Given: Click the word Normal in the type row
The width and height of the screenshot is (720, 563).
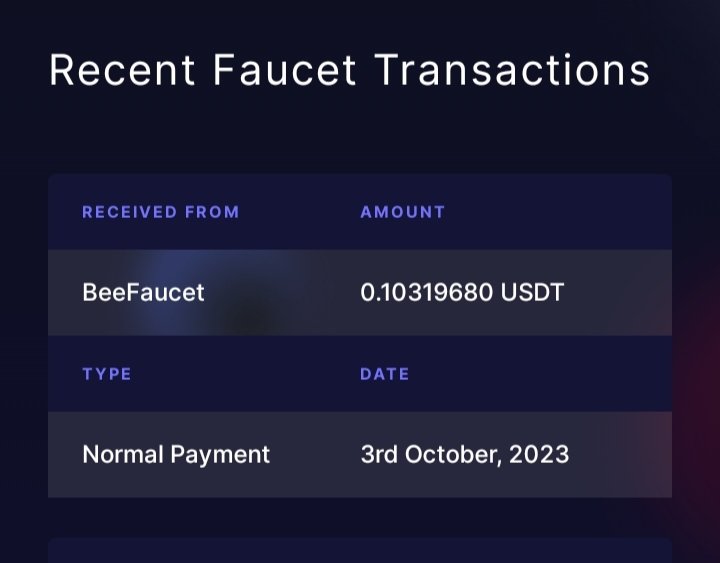Looking at the screenshot, I should [123, 455].
